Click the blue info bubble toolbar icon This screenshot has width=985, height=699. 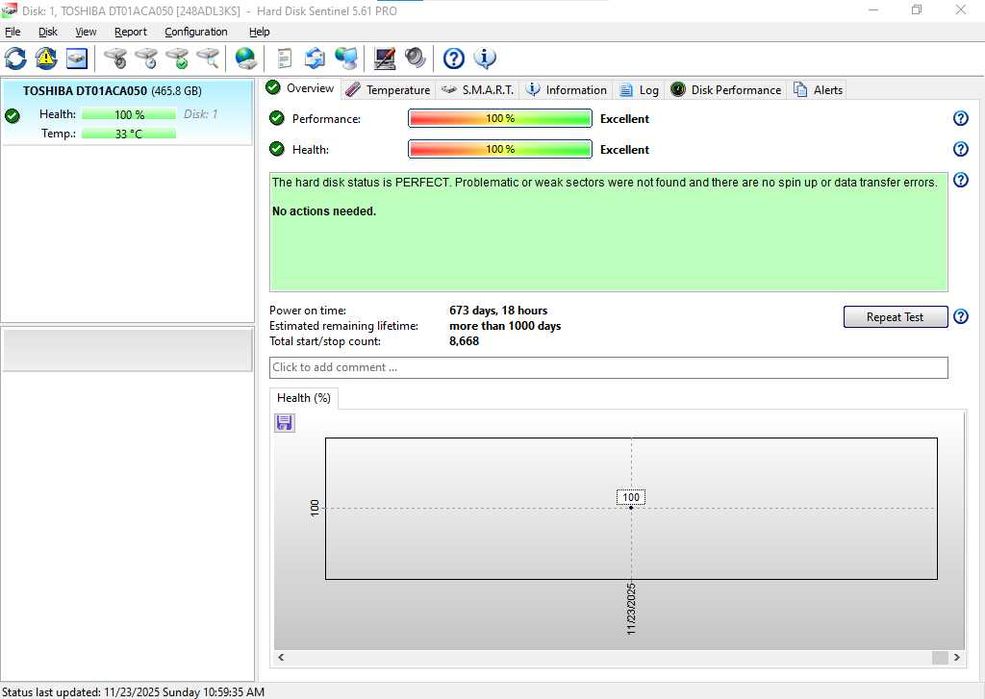(x=484, y=58)
